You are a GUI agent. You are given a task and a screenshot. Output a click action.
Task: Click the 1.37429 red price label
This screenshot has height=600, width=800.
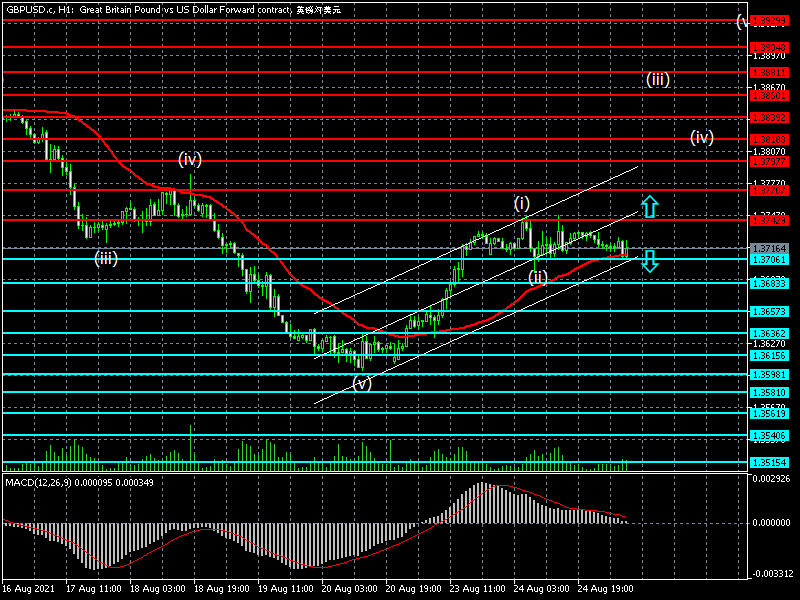pyautogui.click(x=769, y=220)
